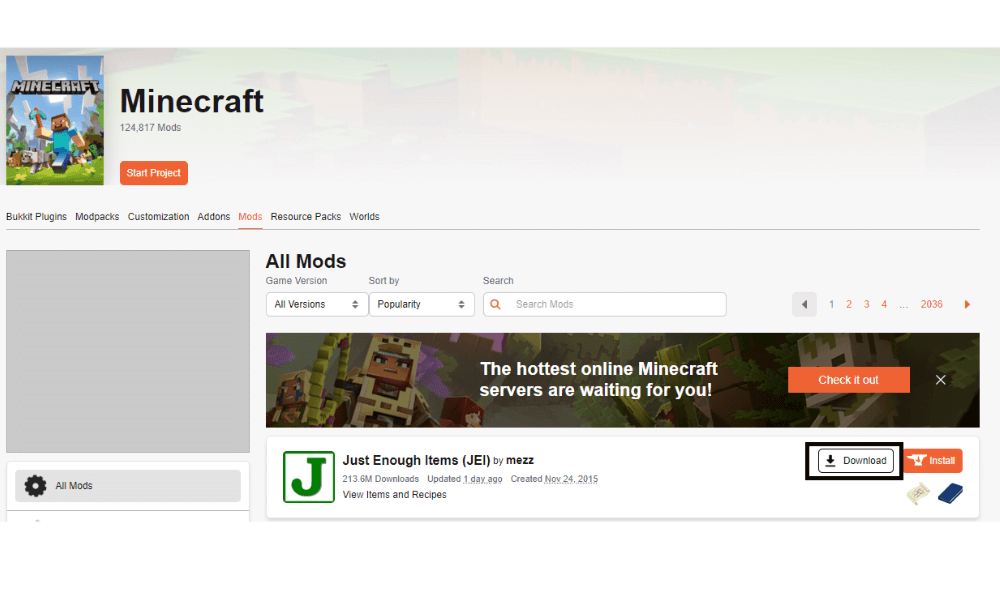Close the Minecraft servers banner
Image resolution: width=1000 pixels, height=600 pixels.
940,380
